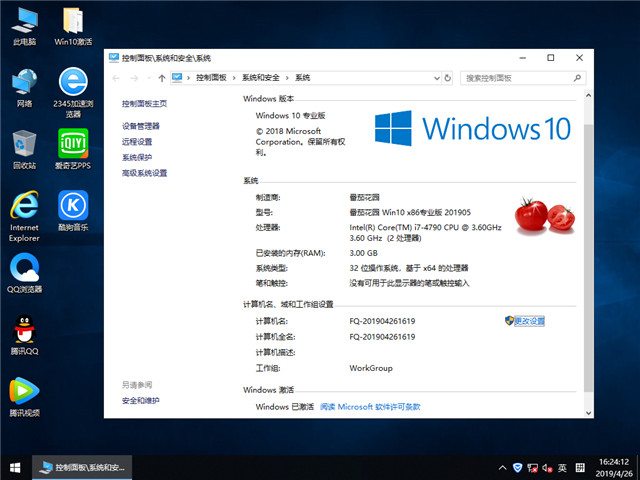Viewport: 640px width, 480px height.
Task: Open the 此电脑 desktop icon
Action: tap(24, 27)
